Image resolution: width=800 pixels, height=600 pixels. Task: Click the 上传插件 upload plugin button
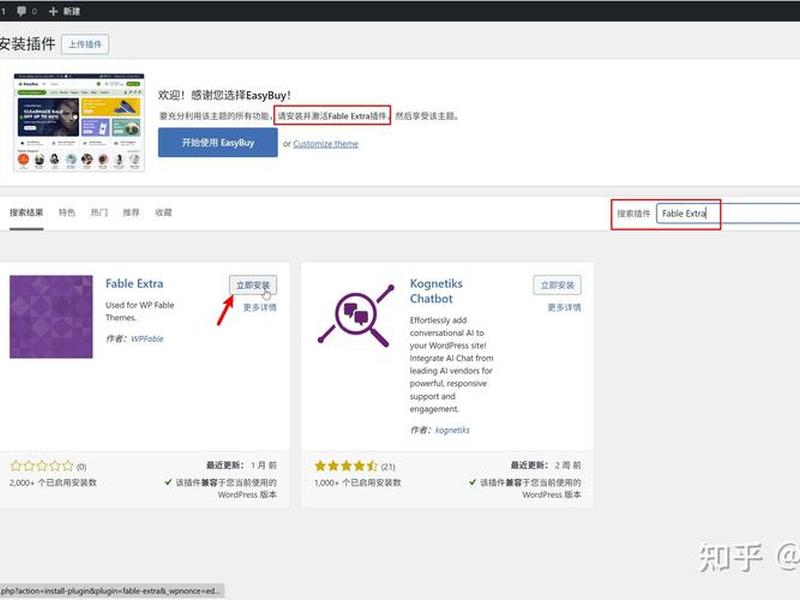click(85, 44)
